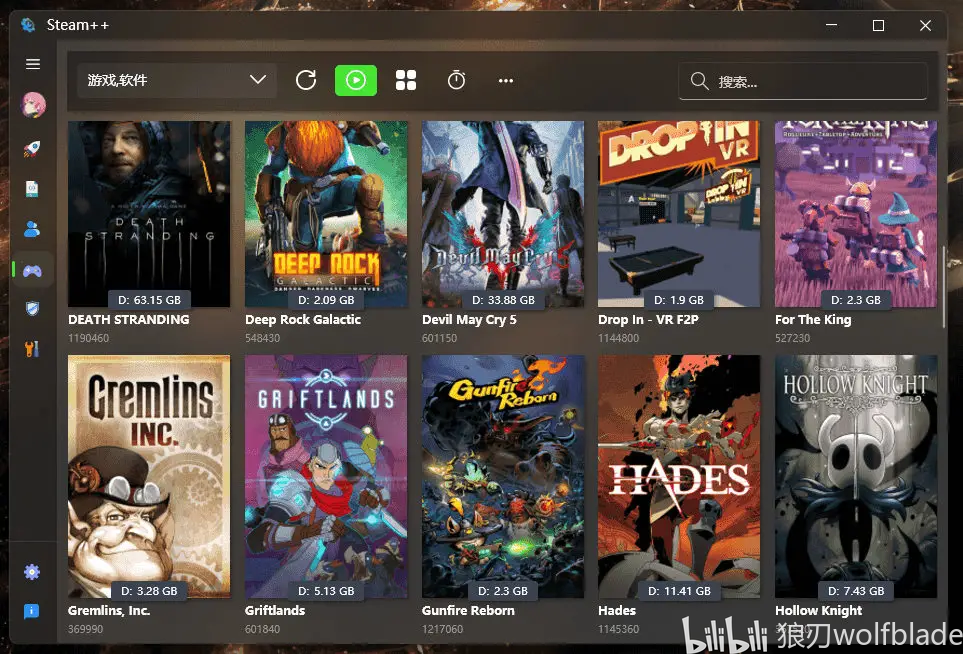The width and height of the screenshot is (963, 654).
Task: Open the Gremlins Inc cover art
Action: (x=149, y=477)
